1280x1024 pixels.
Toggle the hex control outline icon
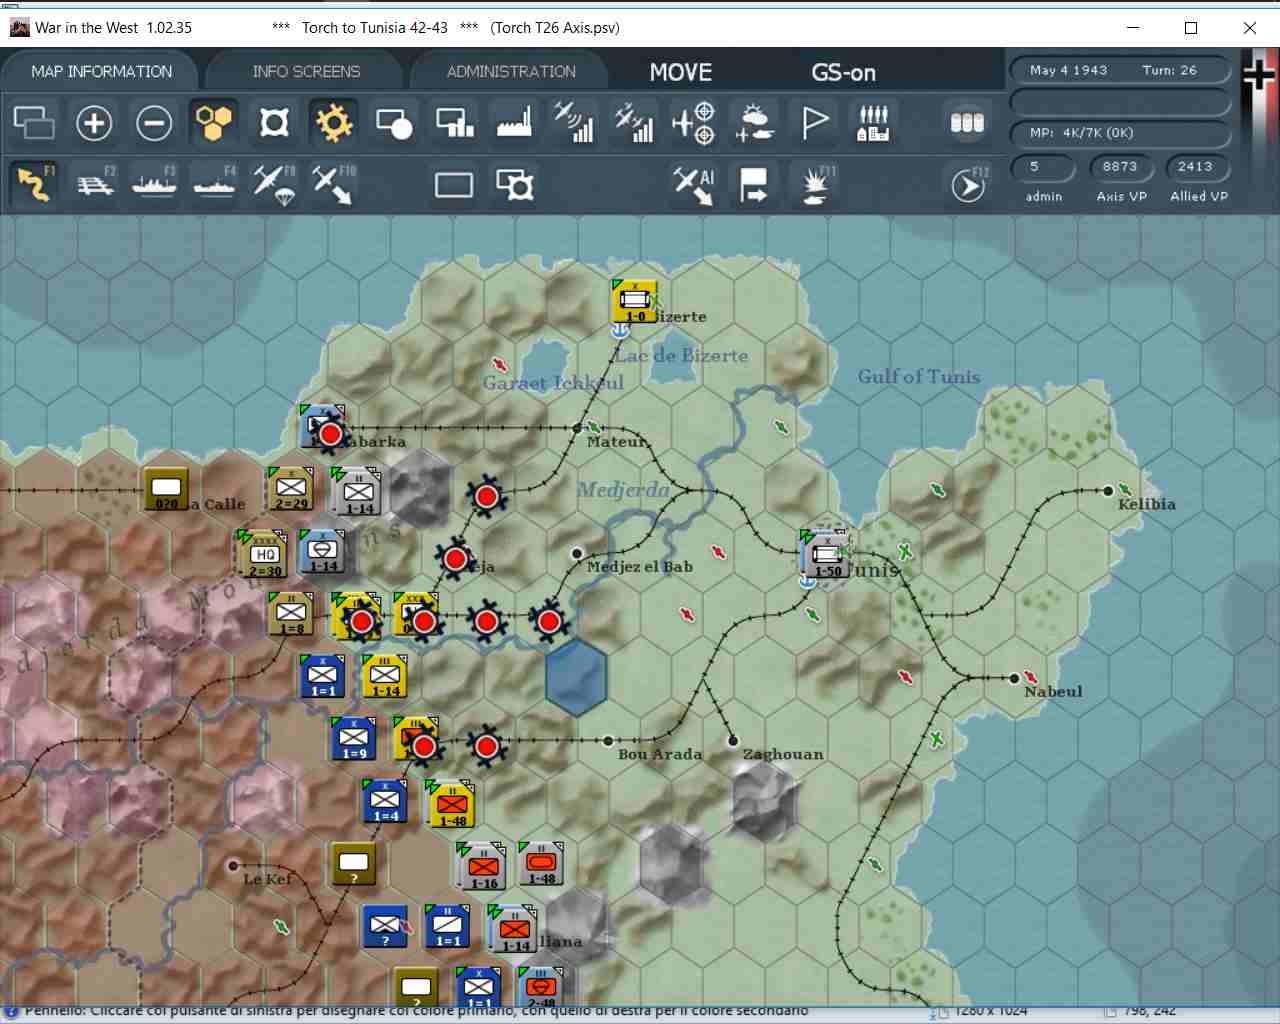[x=274, y=123]
